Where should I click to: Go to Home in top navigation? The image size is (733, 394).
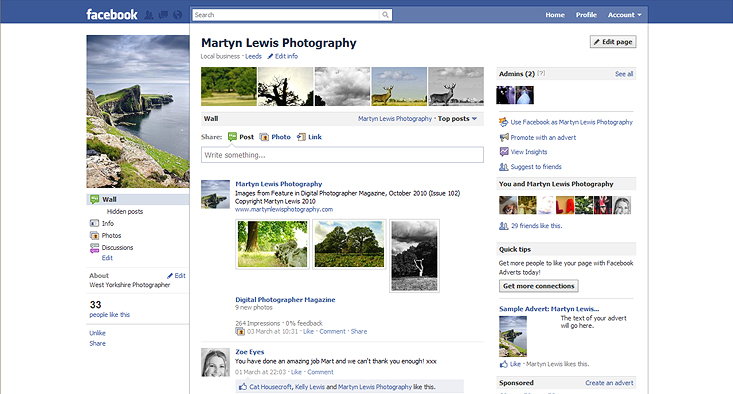tap(555, 15)
